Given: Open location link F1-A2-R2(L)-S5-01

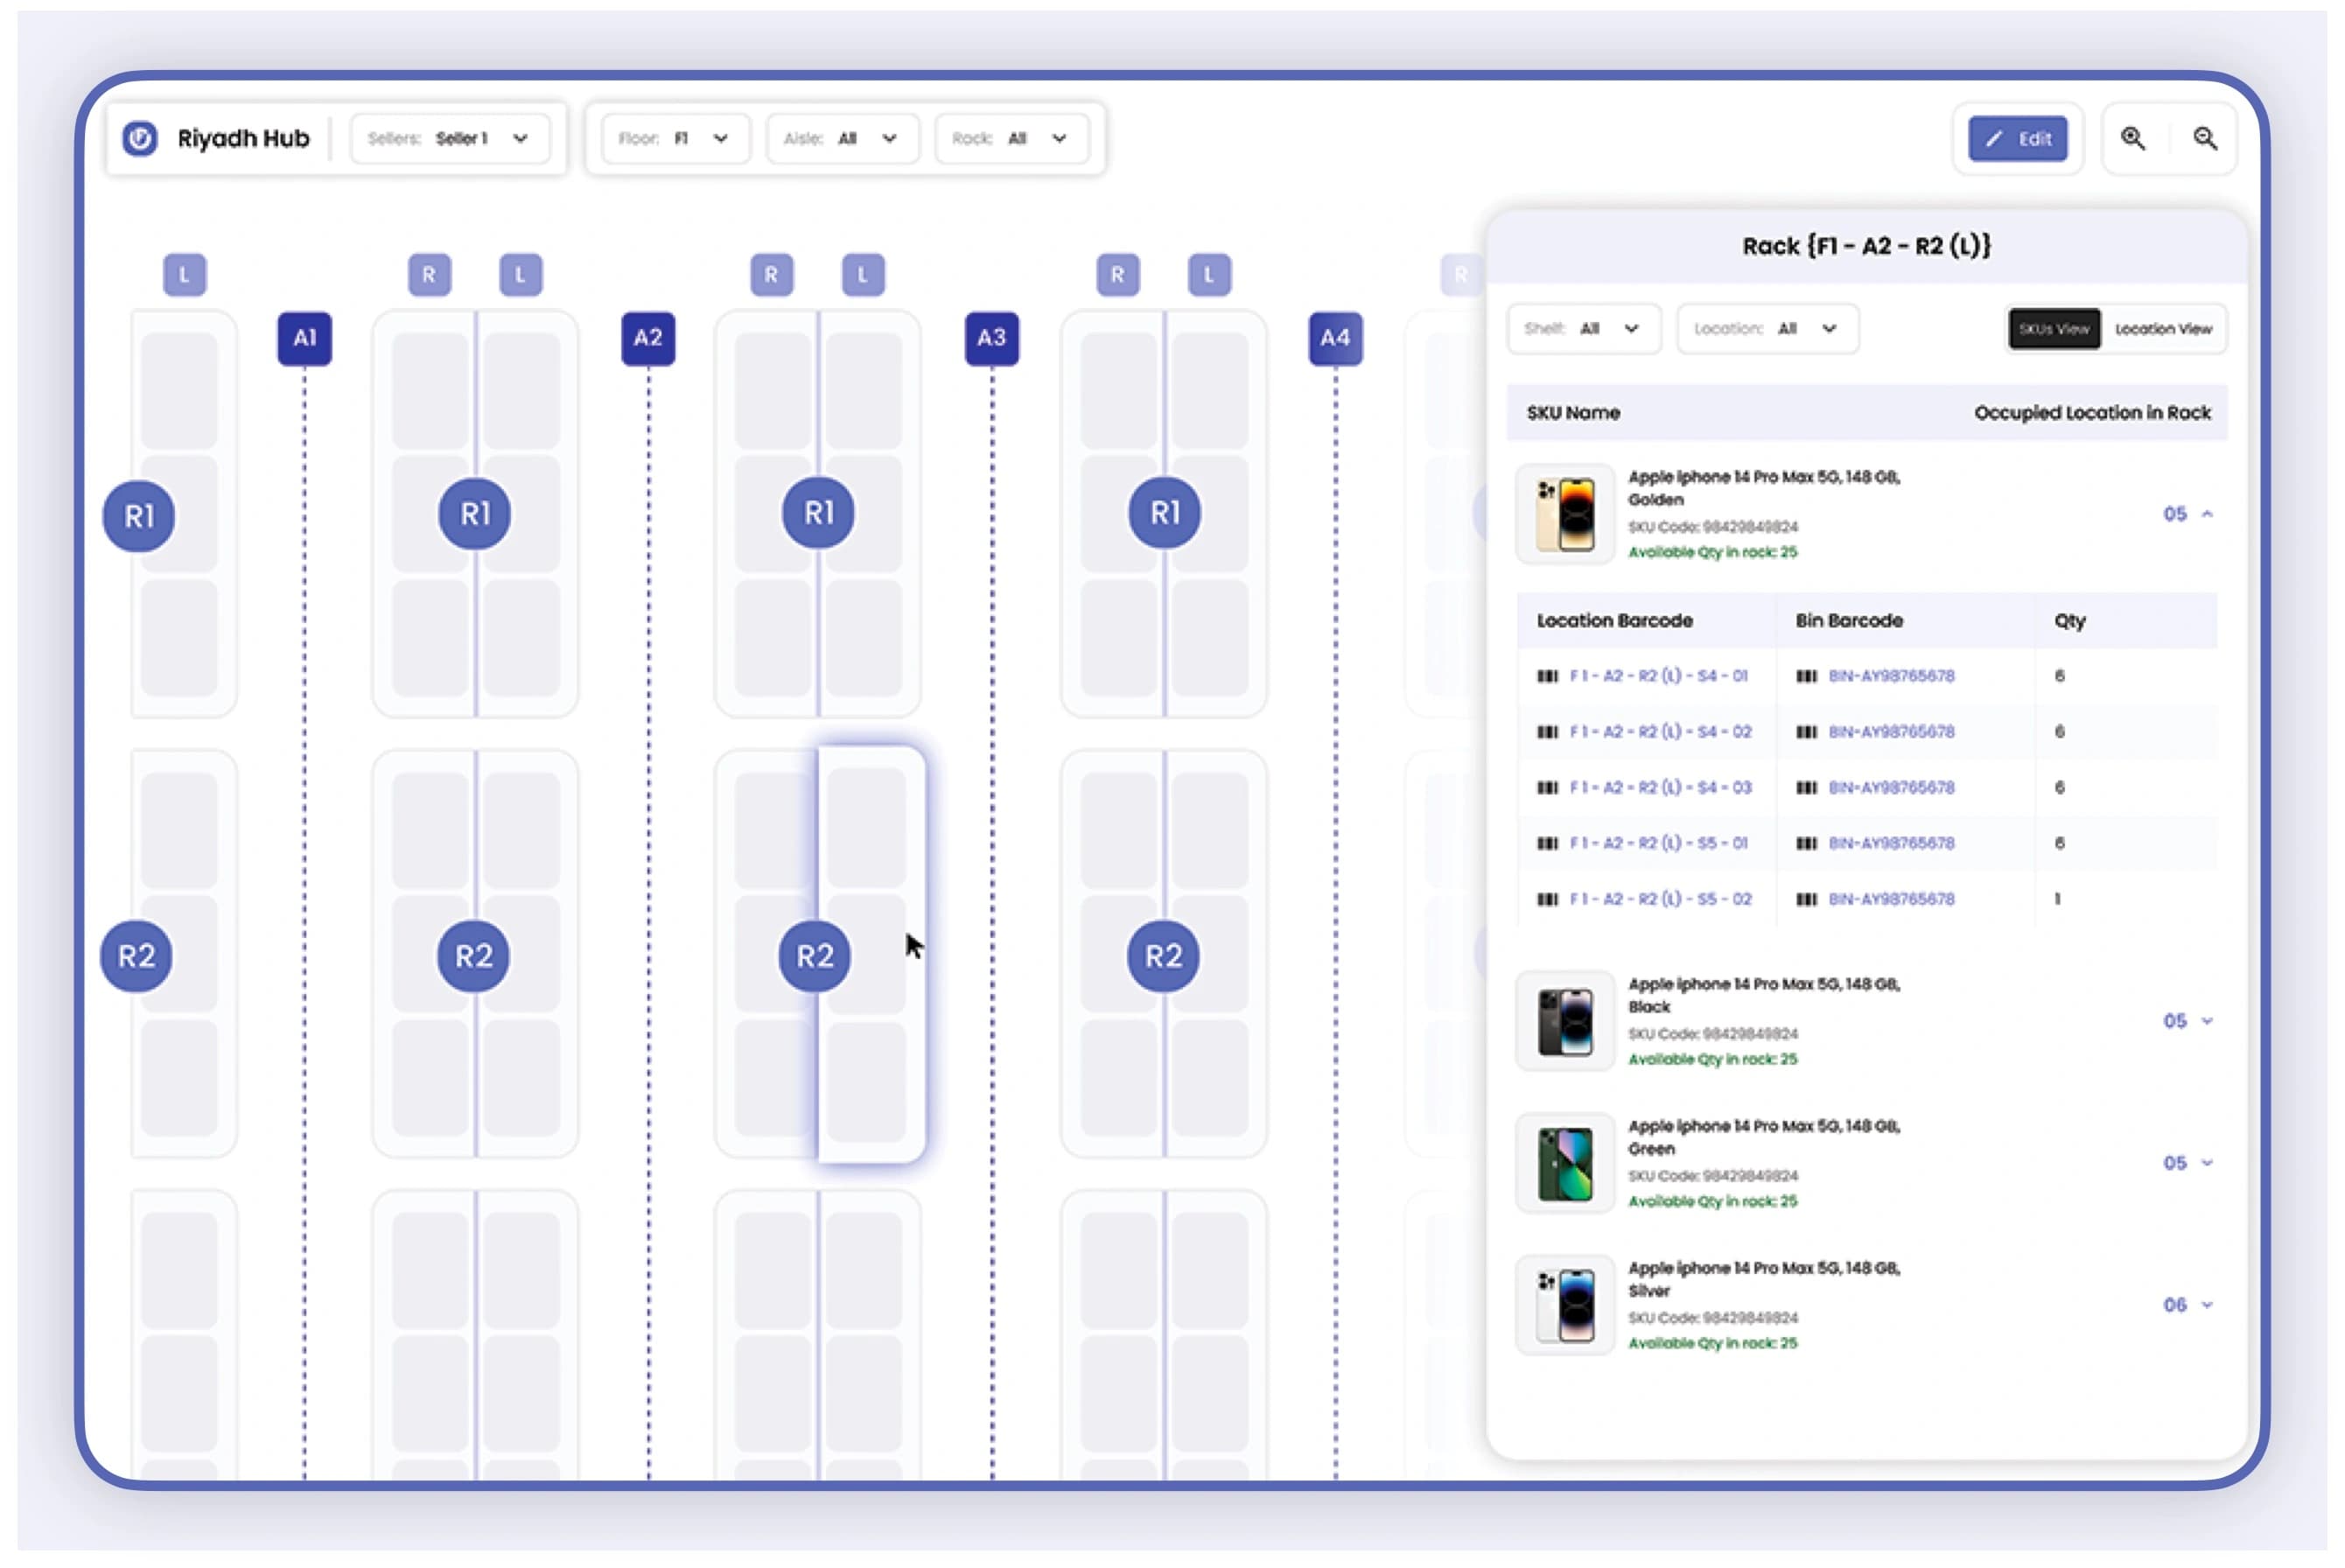Looking at the screenshot, I should [1660, 843].
